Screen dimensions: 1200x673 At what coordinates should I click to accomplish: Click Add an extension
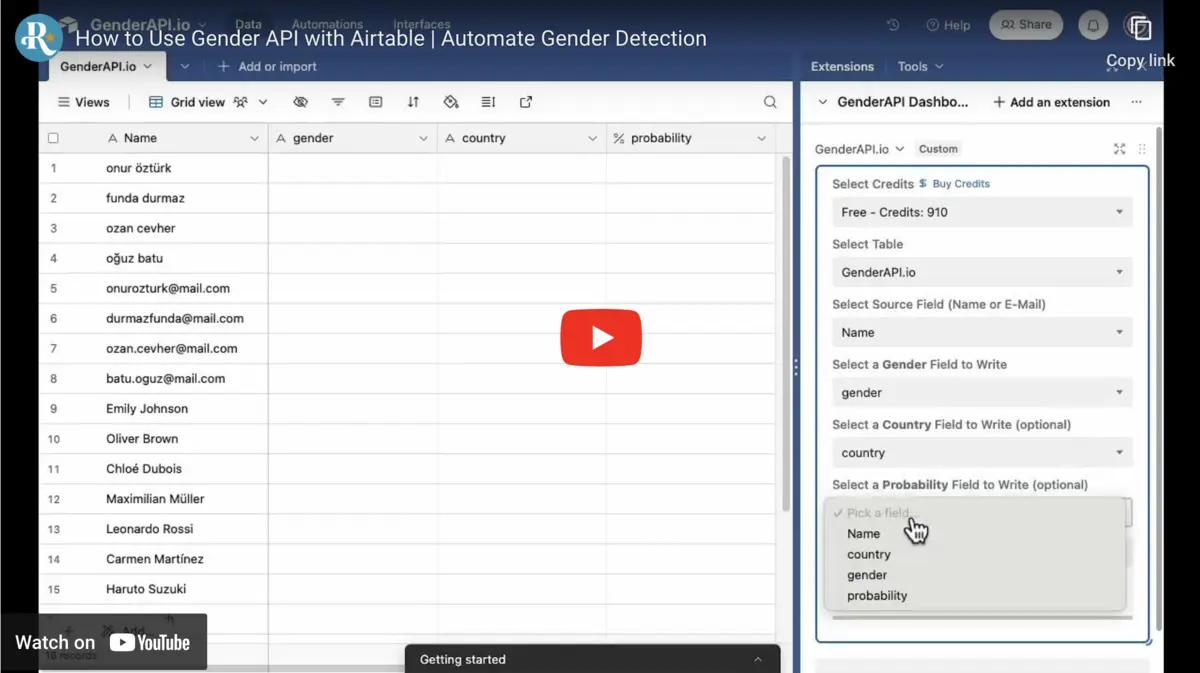(x=1051, y=102)
